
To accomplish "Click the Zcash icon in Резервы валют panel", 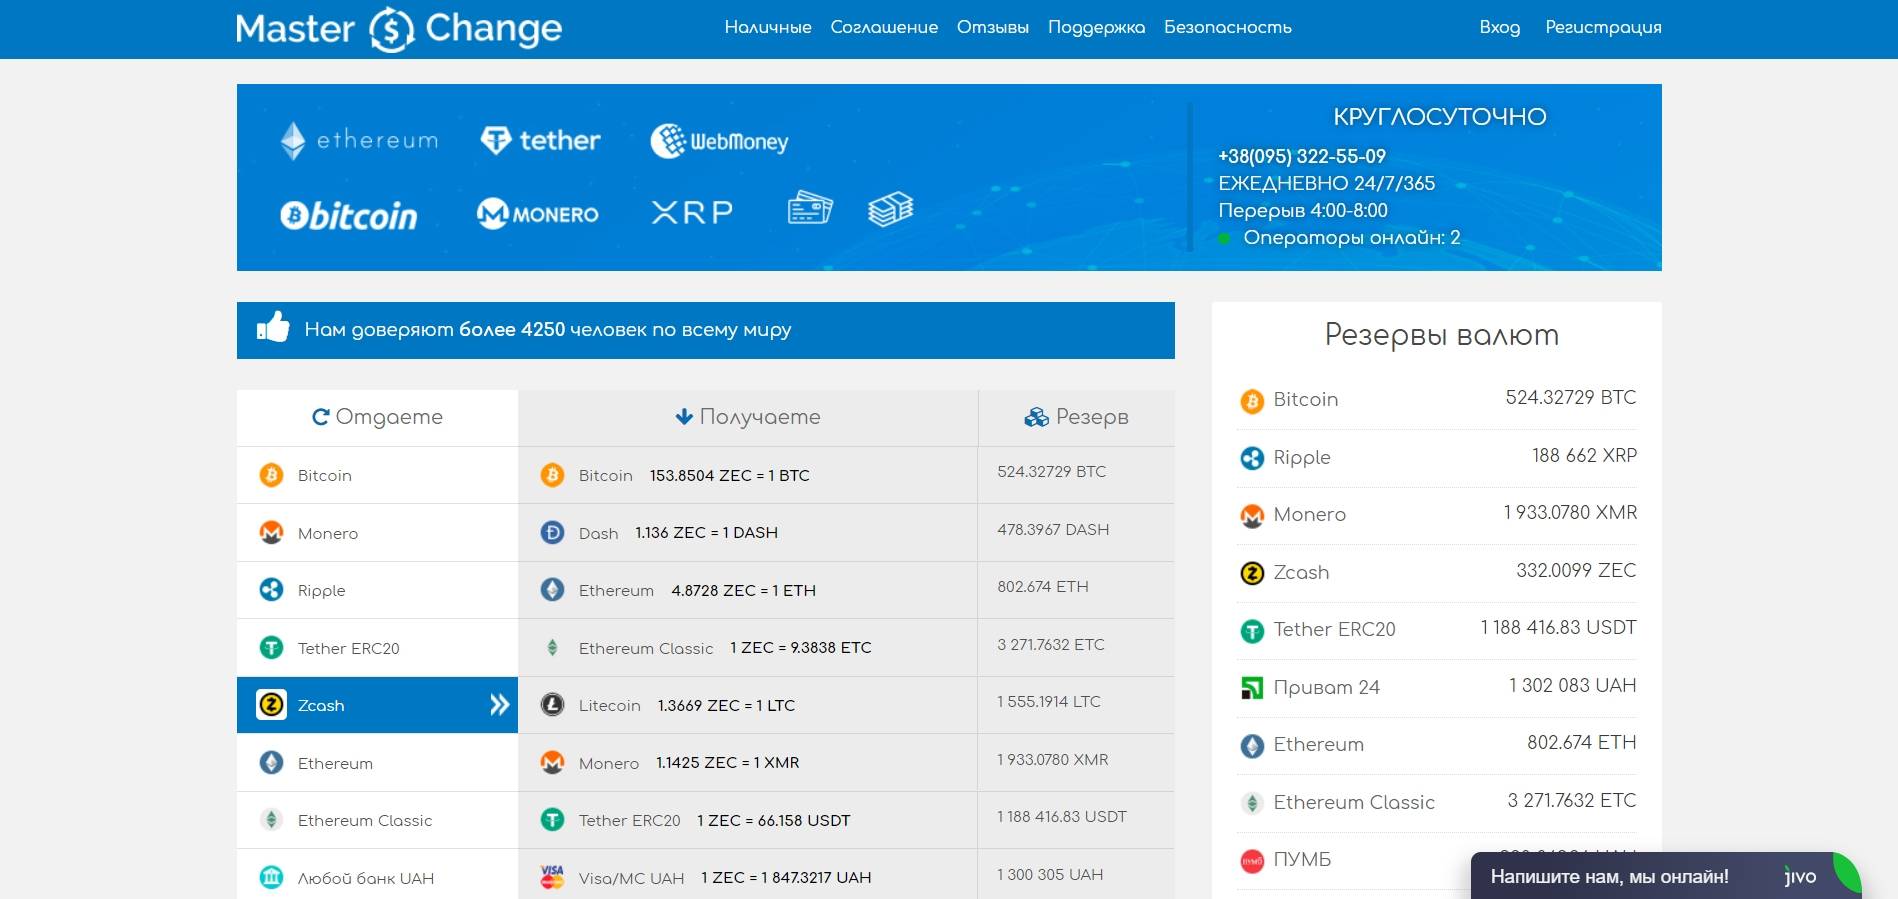I will click(x=1252, y=573).
